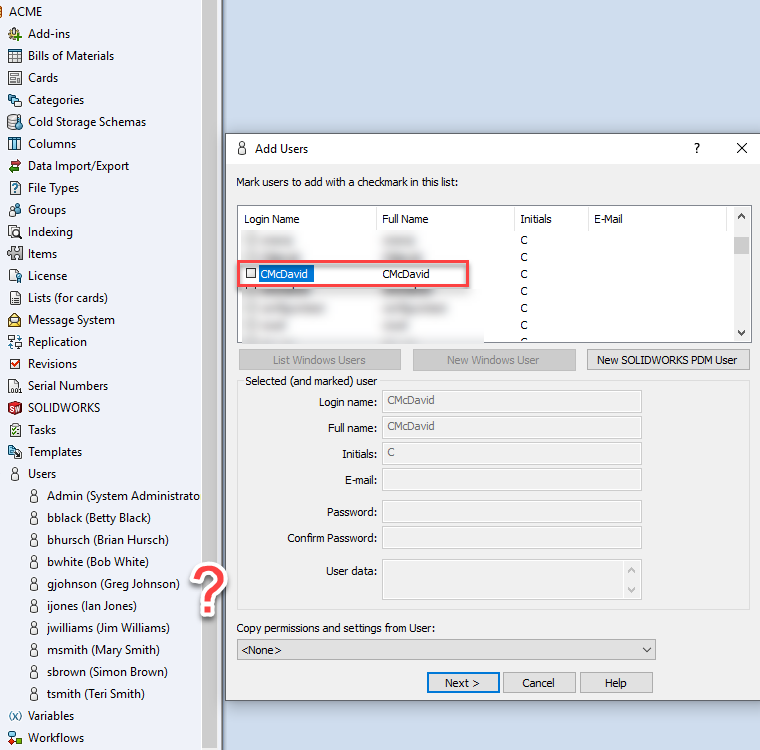Click the Initials input field
This screenshot has width=760, height=750.
(512, 453)
